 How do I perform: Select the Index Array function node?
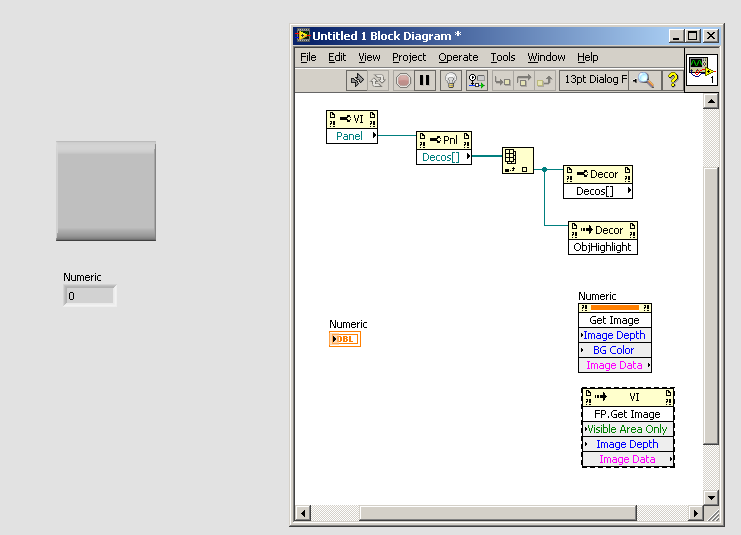click(x=517, y=160)
